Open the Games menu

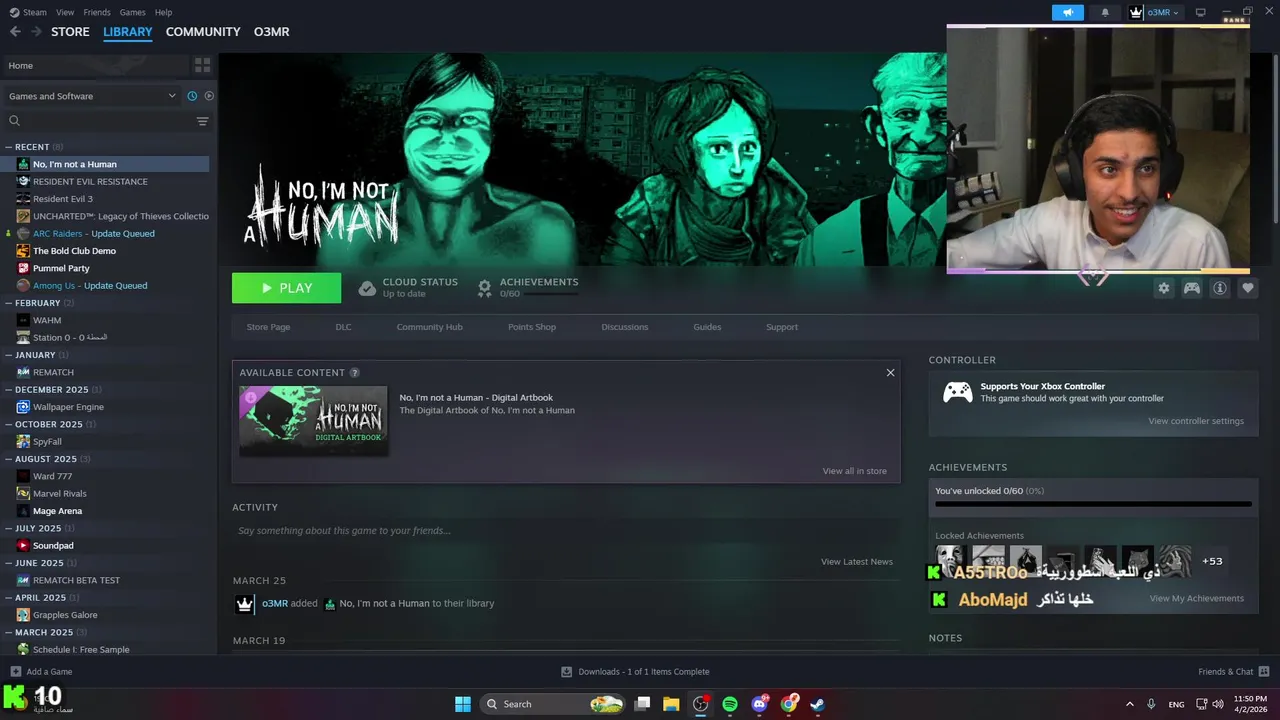[132, 12]
